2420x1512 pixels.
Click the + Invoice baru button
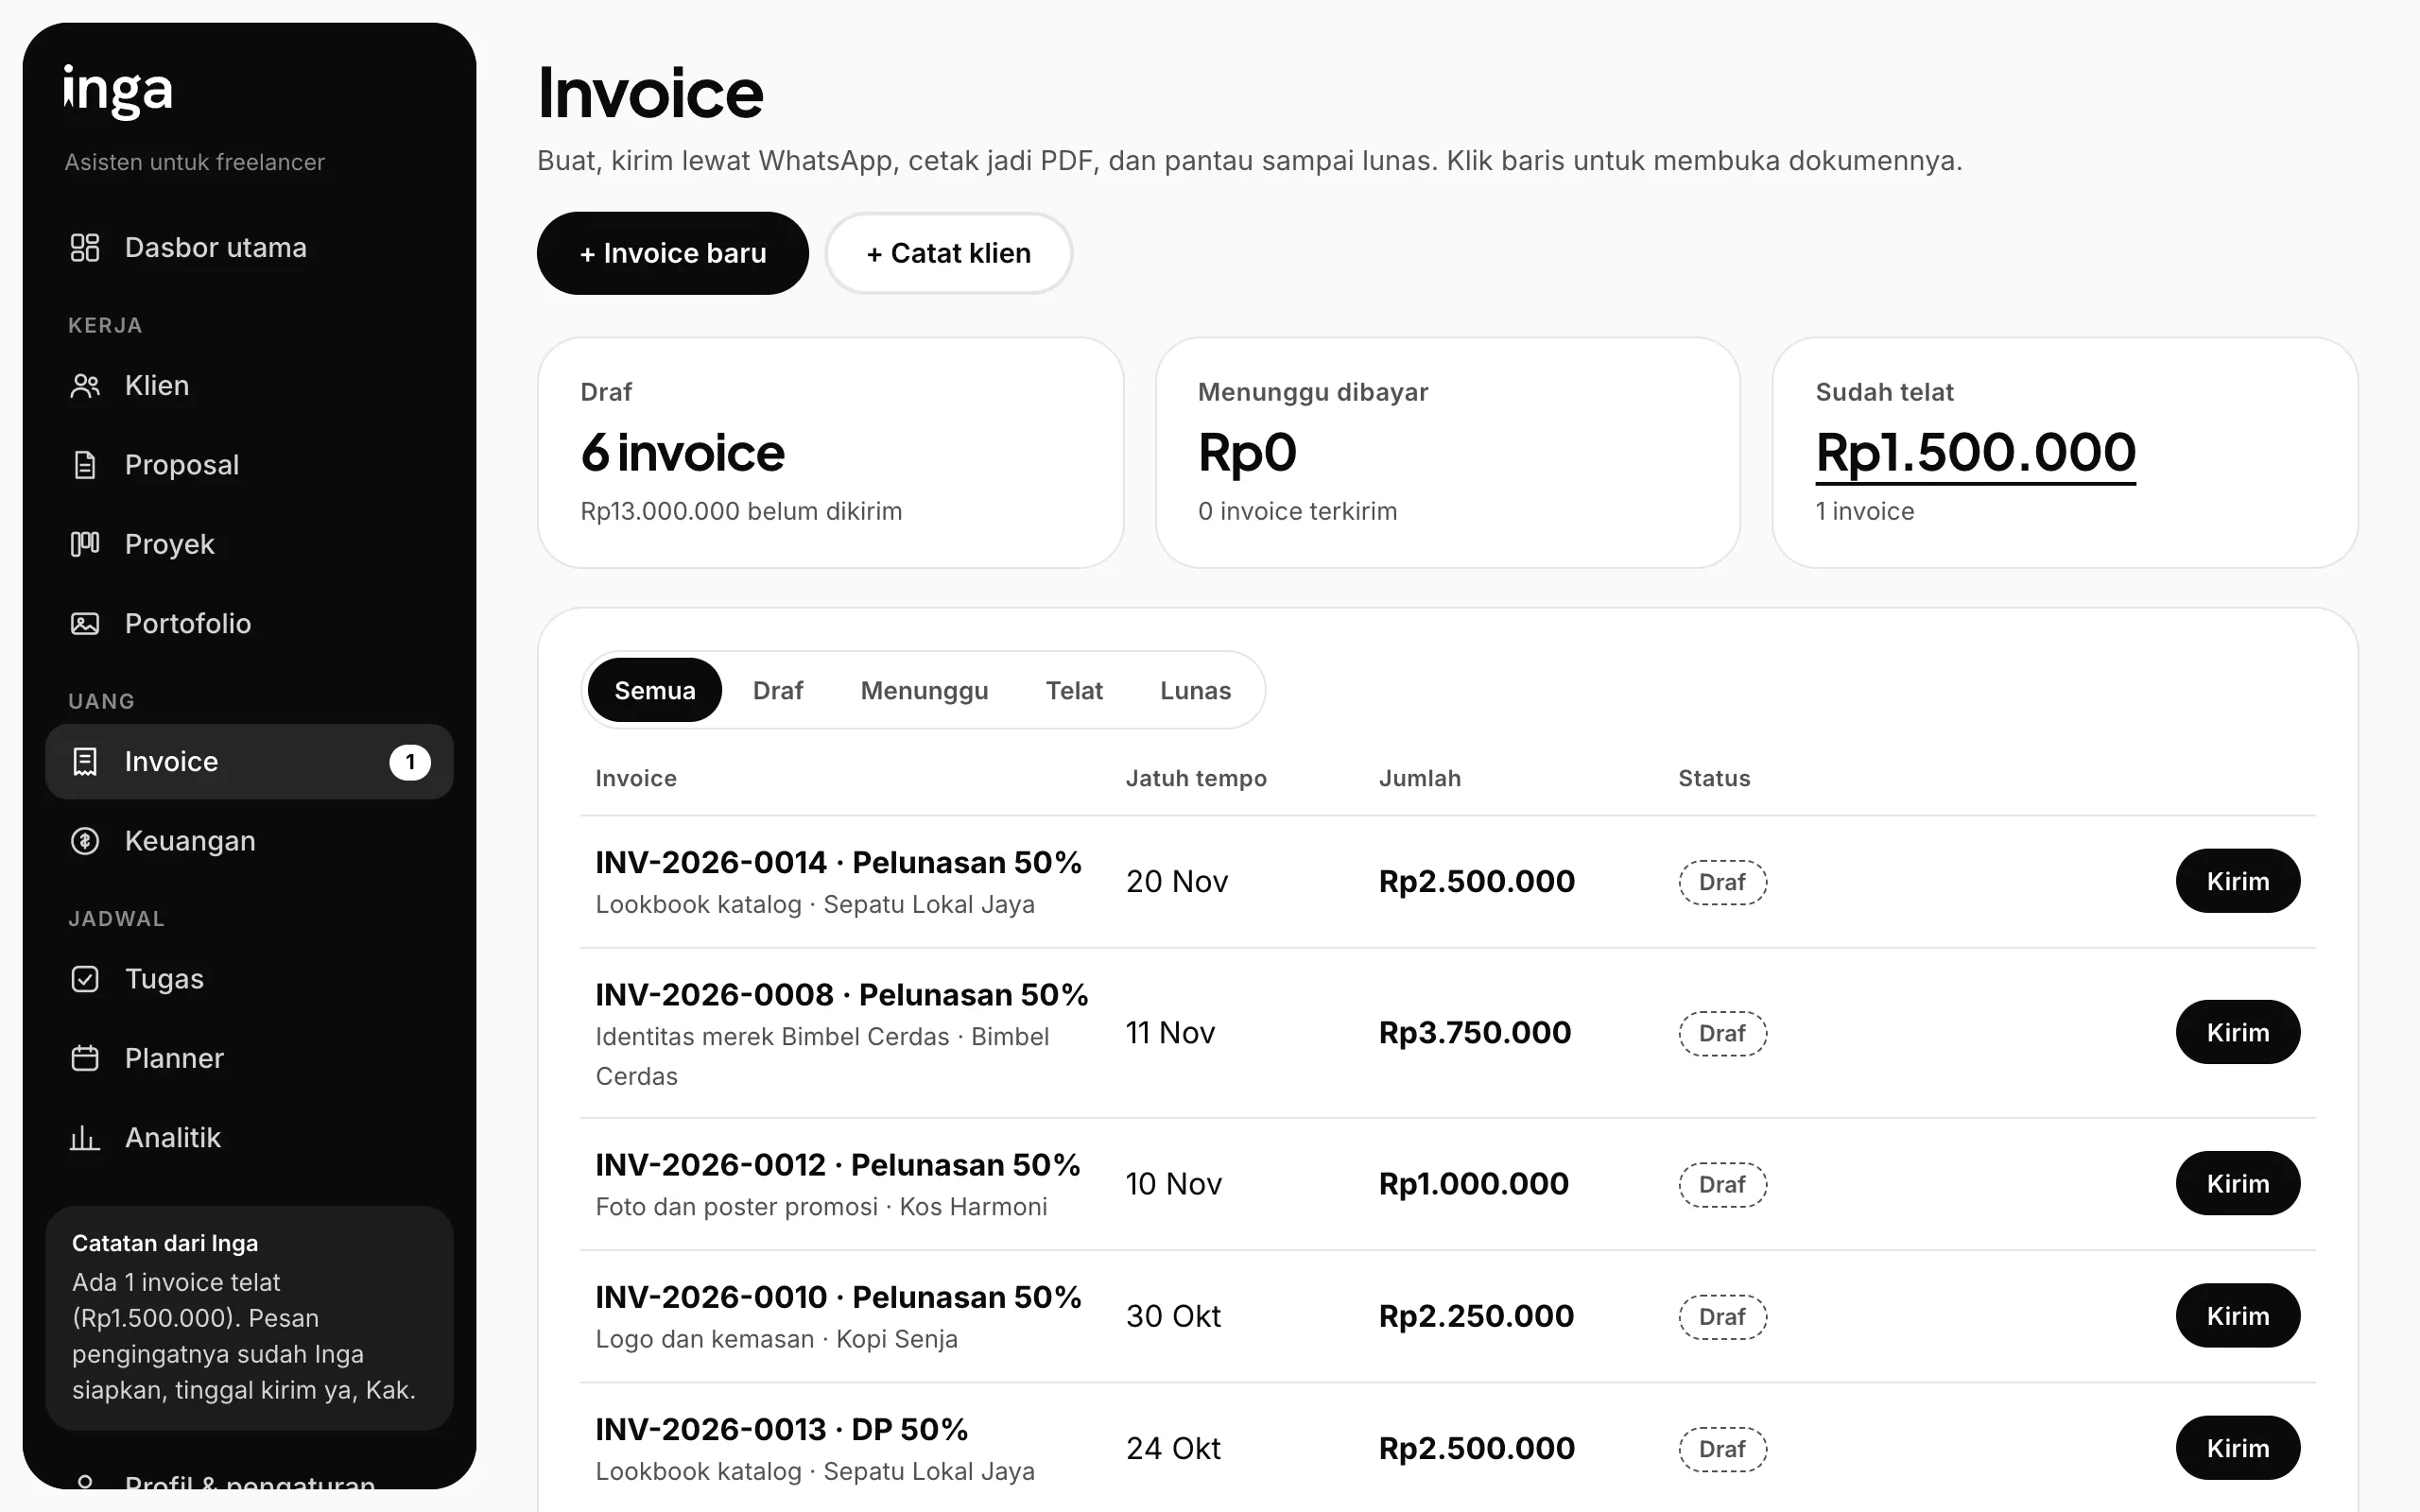(x=673, y=253)
